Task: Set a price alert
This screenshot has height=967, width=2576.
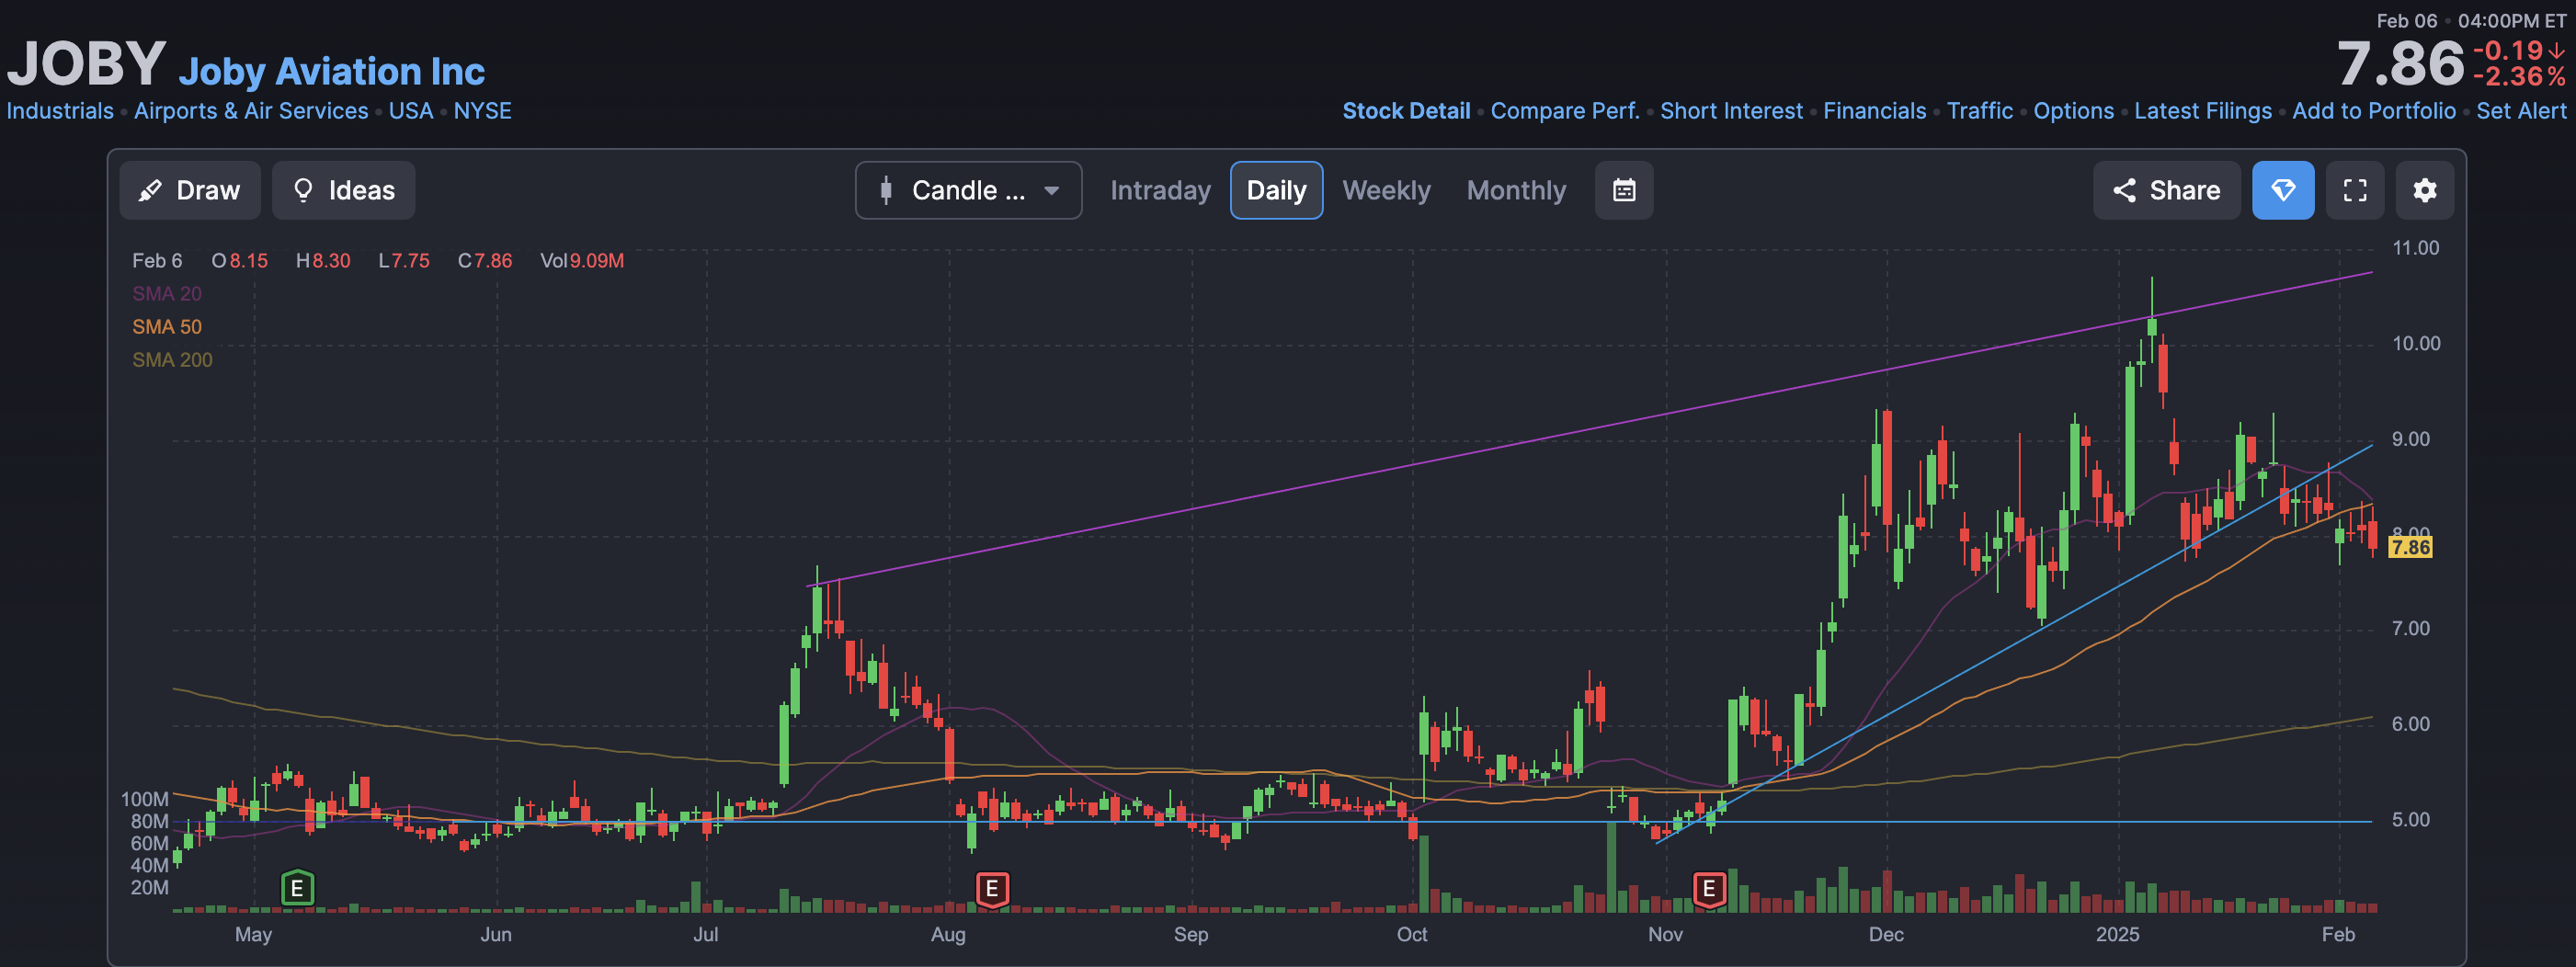Action: point(2521,111)
